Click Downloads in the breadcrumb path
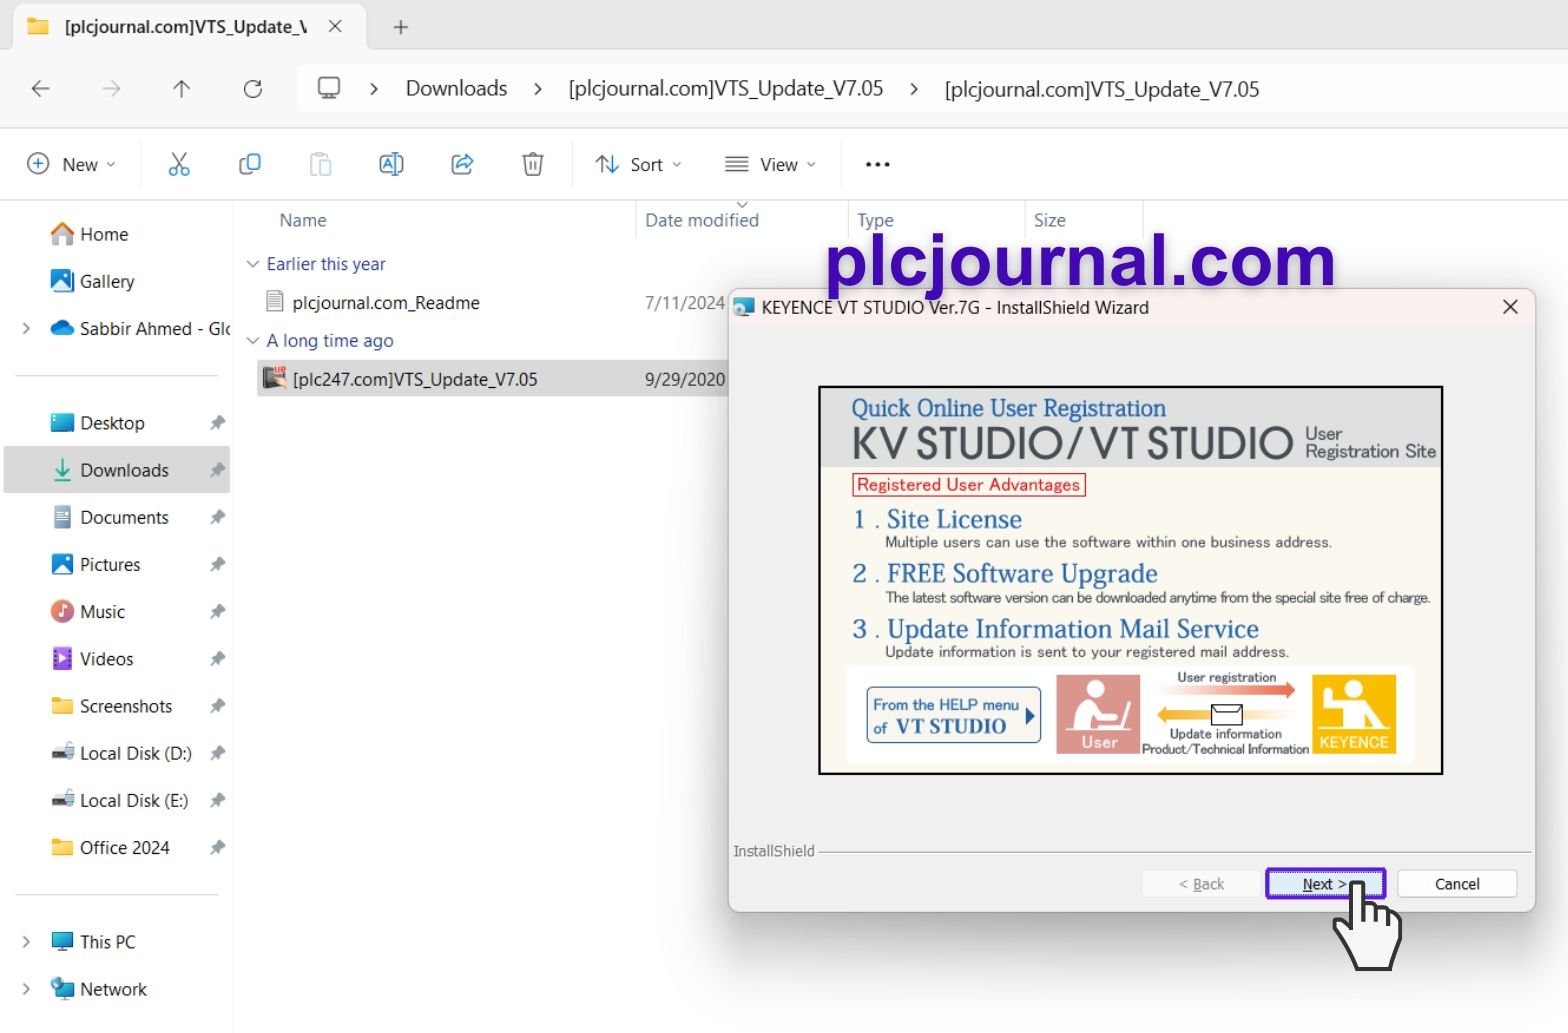 pos(456,89)
